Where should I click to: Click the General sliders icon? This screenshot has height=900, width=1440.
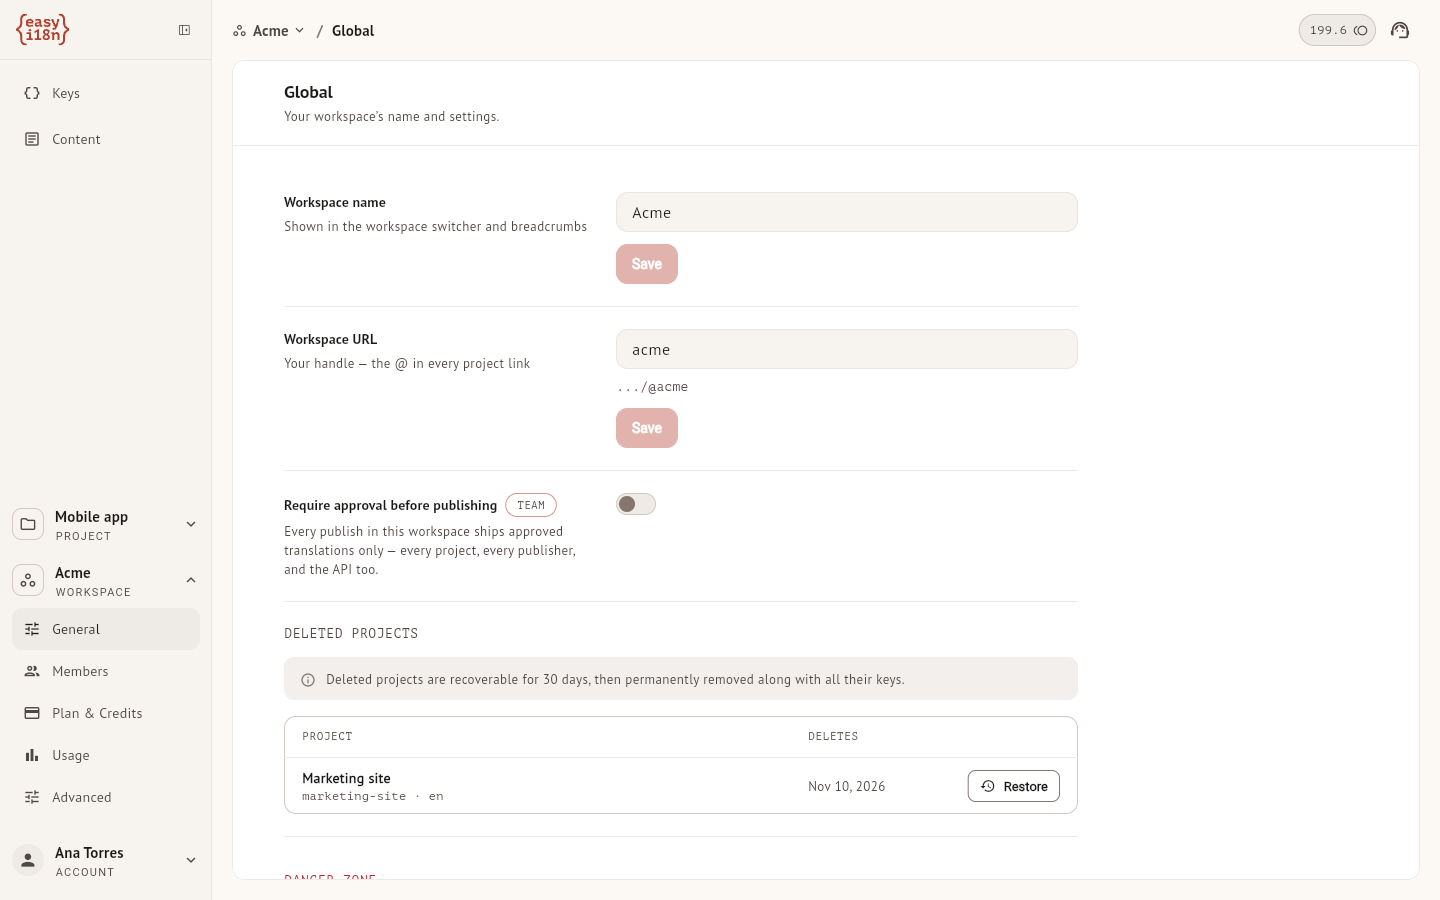coord(32,629)
